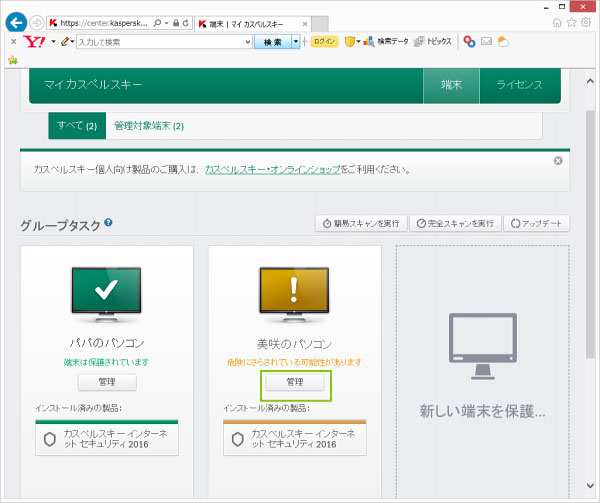This screenshot has width=600, height=503.
Task: Open the browser home icon
Action: click(x=557, y=23)
